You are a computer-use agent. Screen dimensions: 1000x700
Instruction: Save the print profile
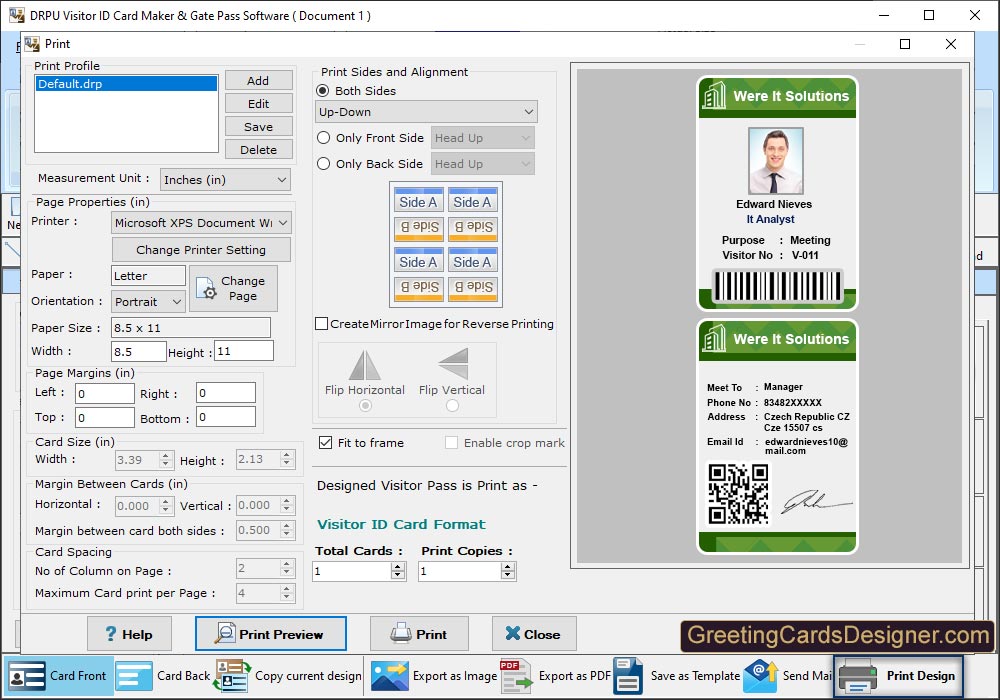pyautogui.click(x=258, y=126)
